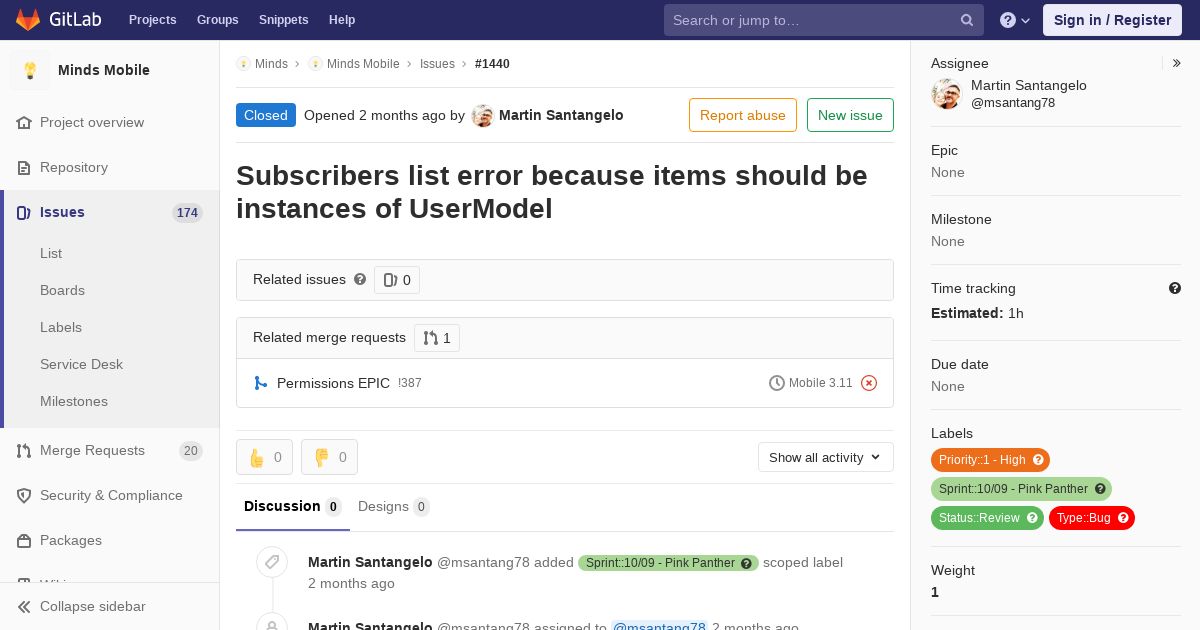Click the assignee avatar in right sidebar
This screenshot has width=1200, height=630.
pyautogui.click(x=946, y=94)
